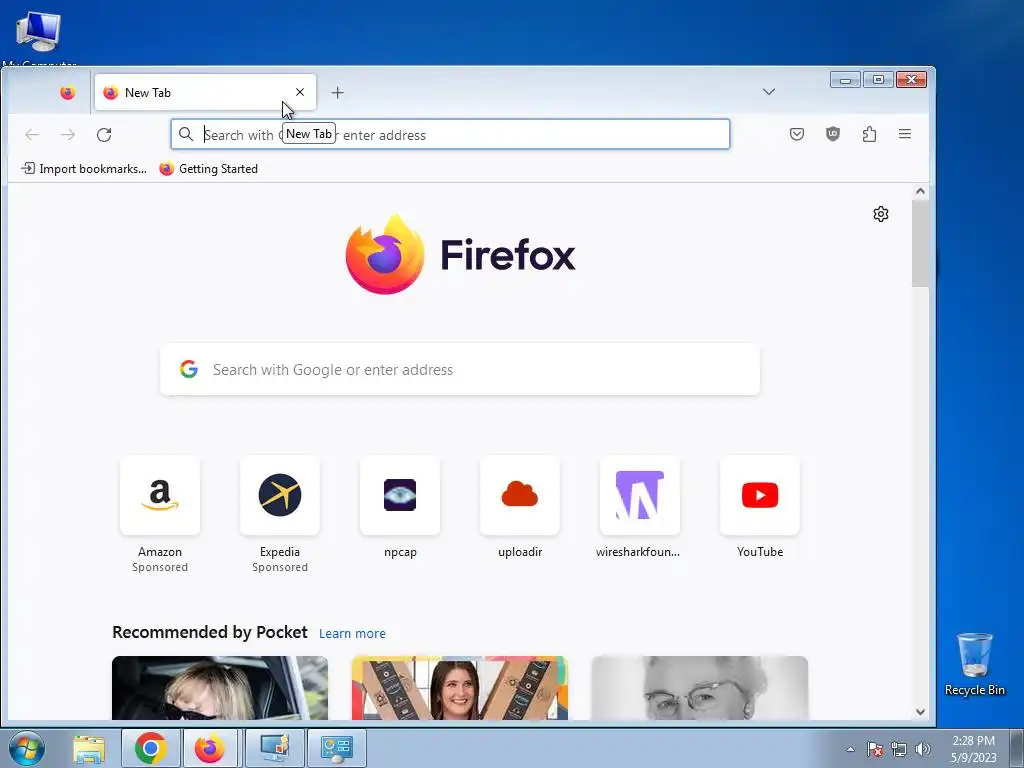Screen dimensions: 1024x768
Task: Open the Windows Start menu
Action: point(27,748)
